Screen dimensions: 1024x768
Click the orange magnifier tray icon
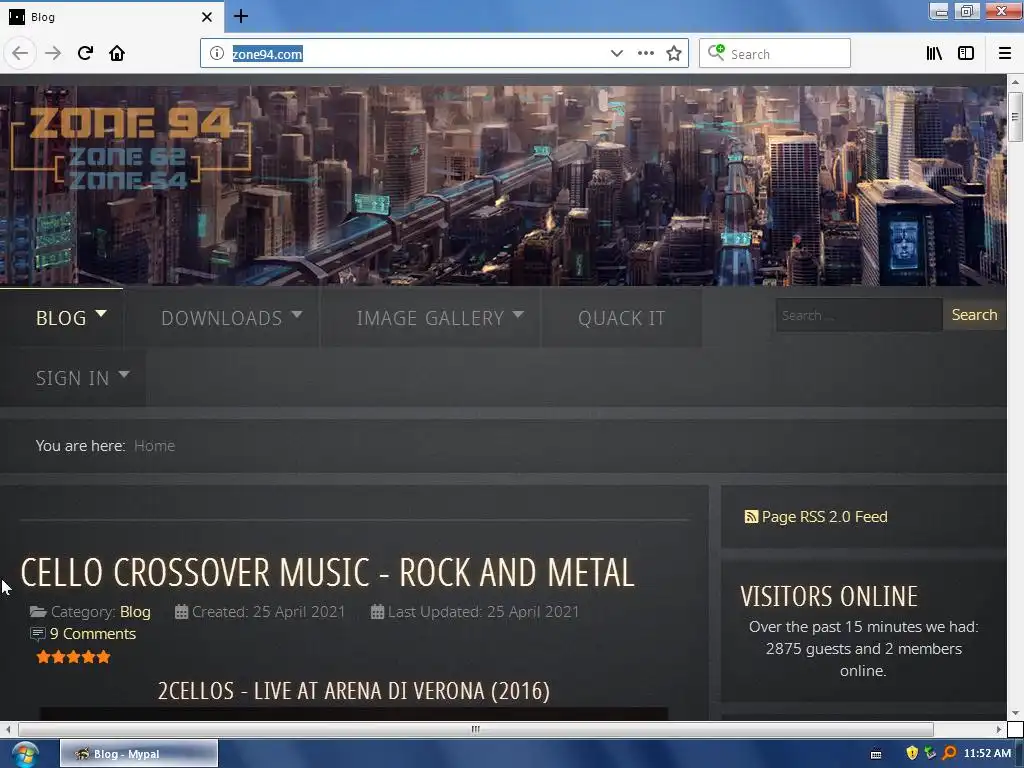[x=950, y=753]
